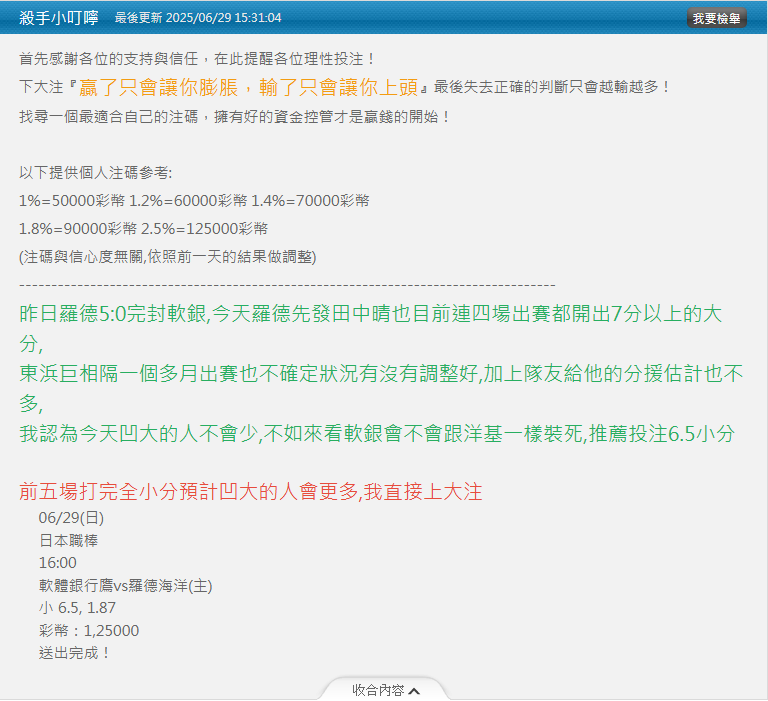The height and width of the screenshot is (701, 768).
Task: Click the date 06/29(日)
Action: (72, 517)
